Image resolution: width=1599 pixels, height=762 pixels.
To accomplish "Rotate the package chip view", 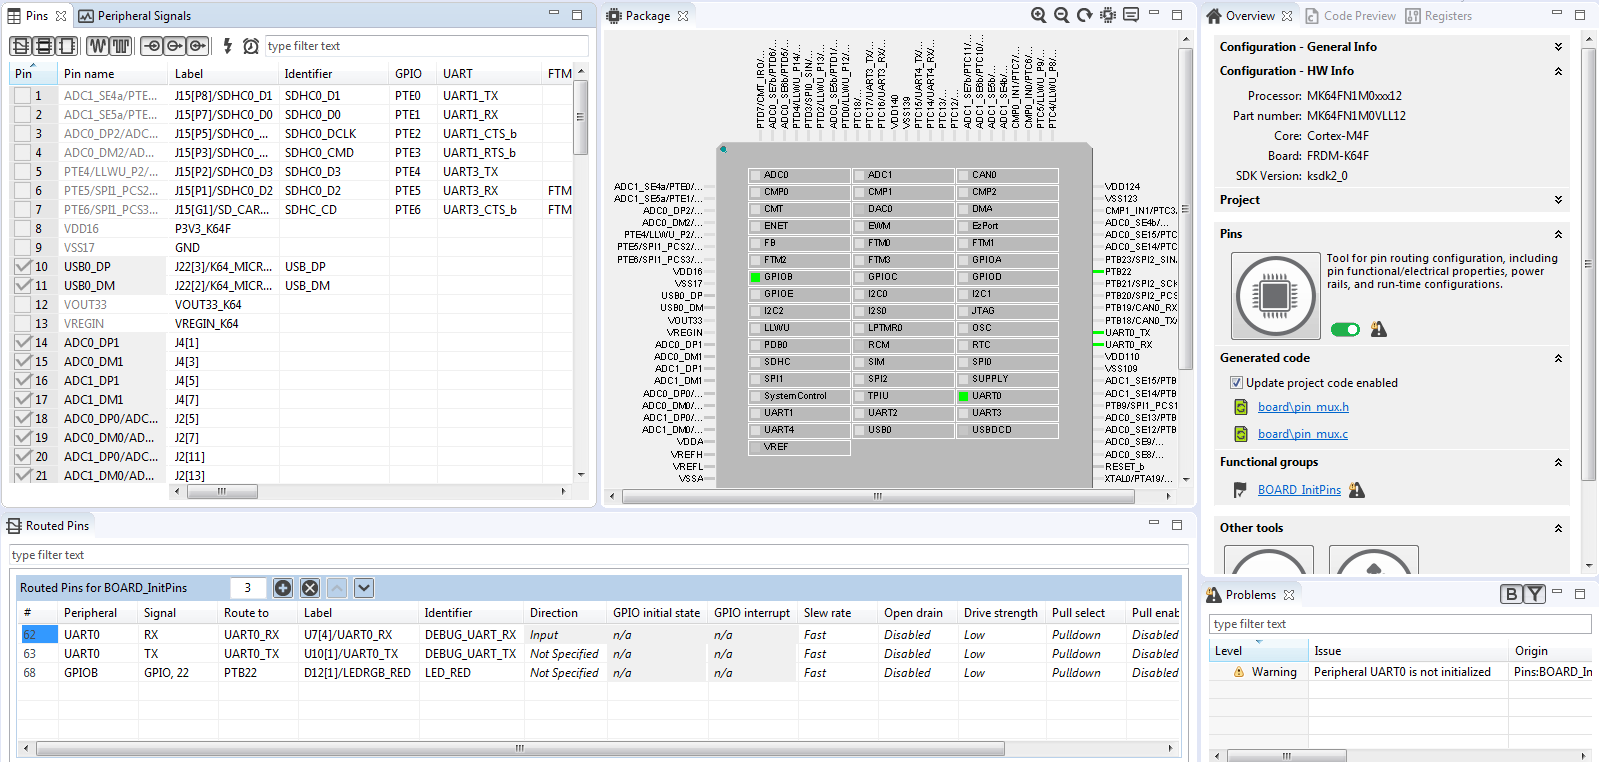I will [1084, 15].
